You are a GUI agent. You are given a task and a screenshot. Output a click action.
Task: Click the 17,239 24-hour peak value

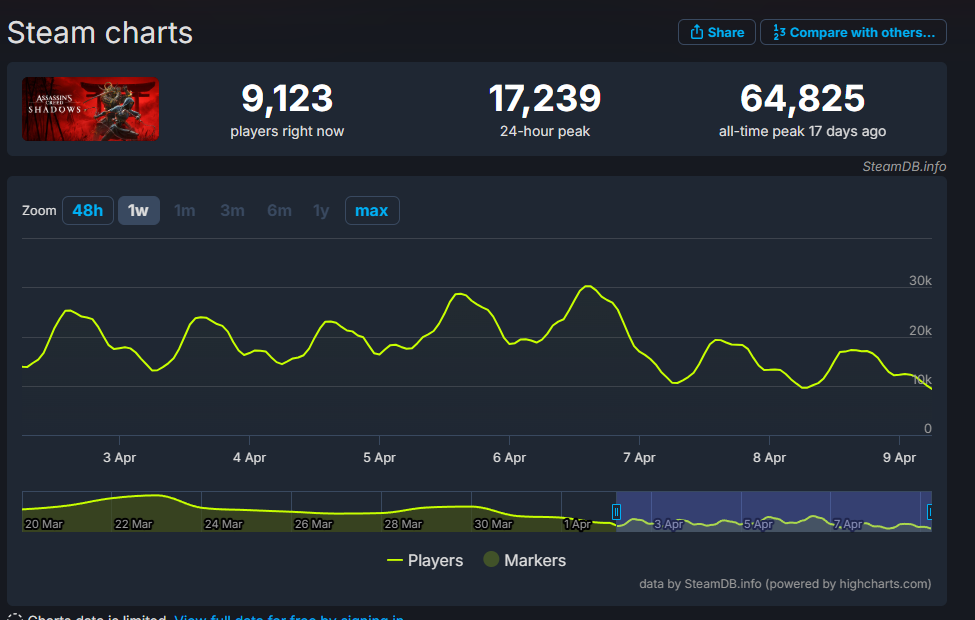(x=545, y=98)
